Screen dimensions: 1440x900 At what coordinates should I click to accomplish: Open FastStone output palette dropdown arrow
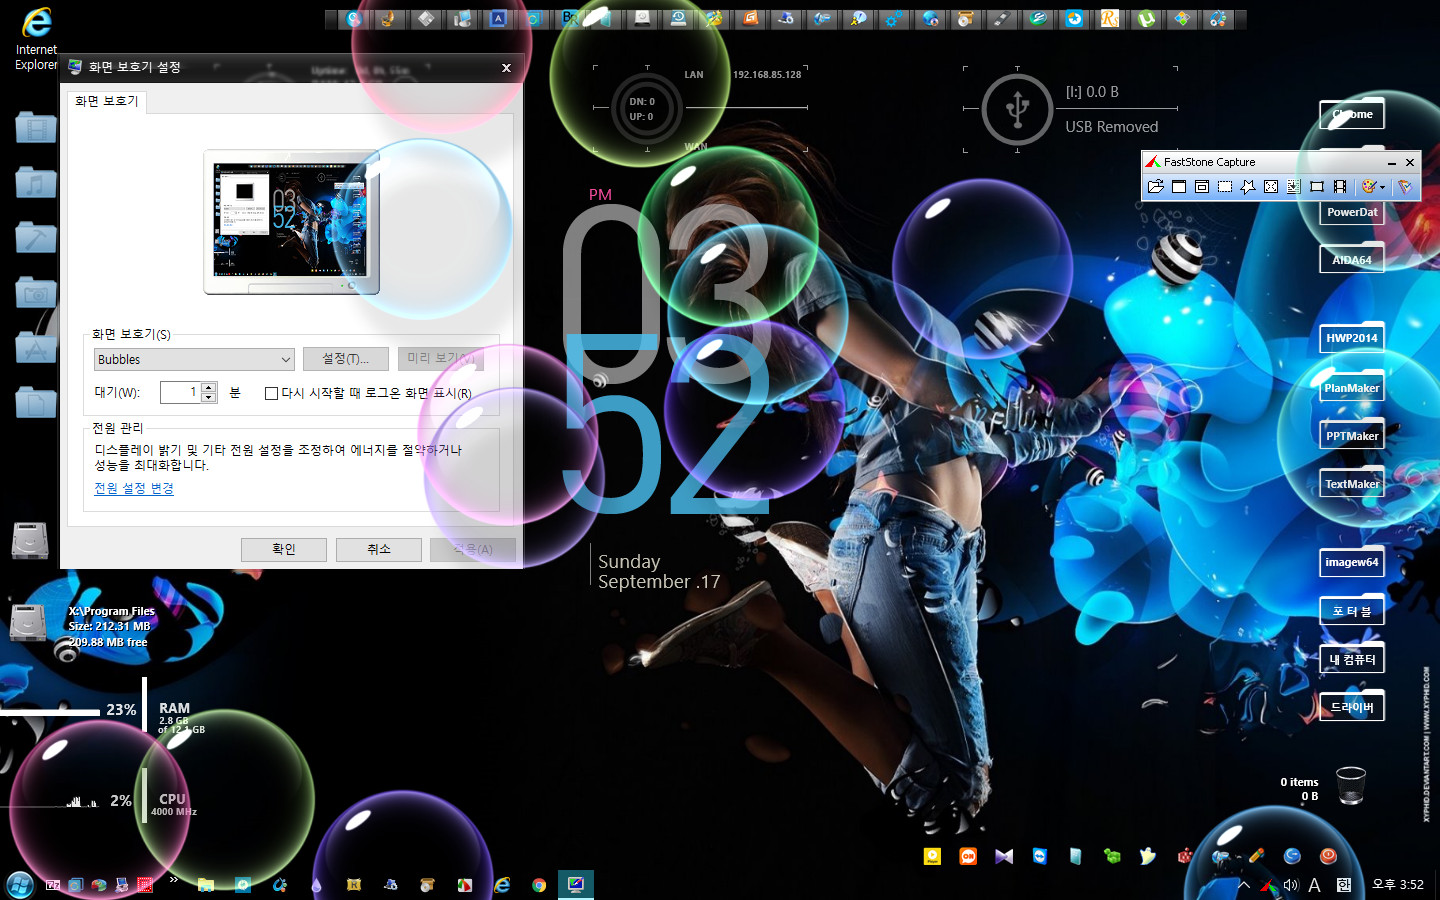[1383, 187]
